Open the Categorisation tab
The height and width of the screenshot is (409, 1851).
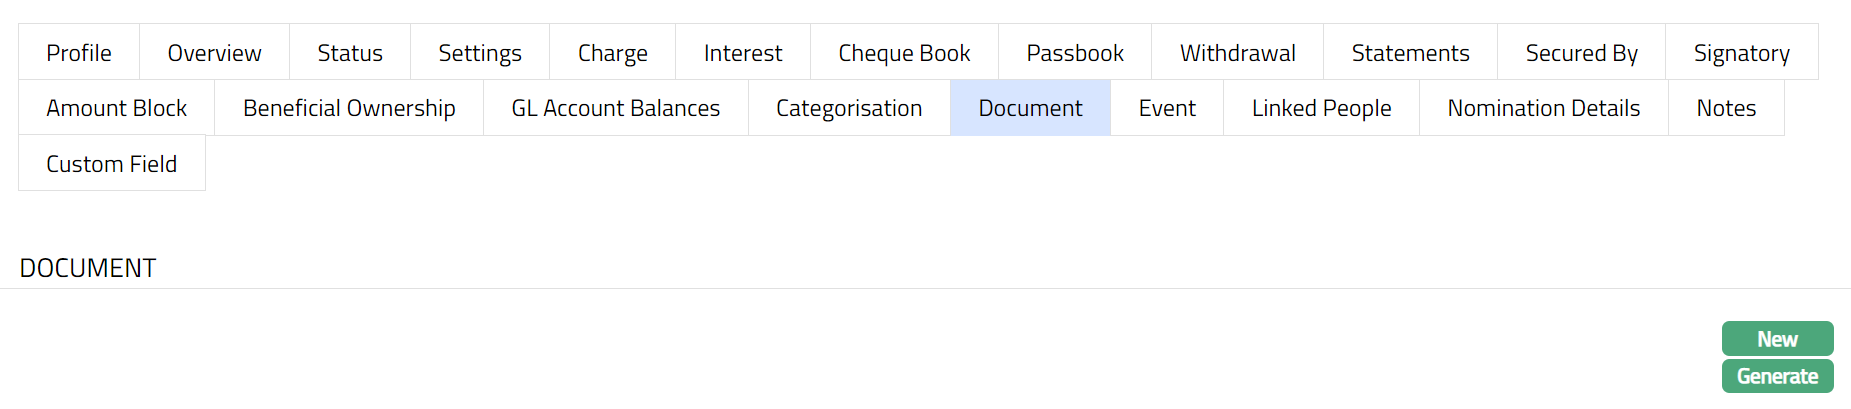tap(849, 108)
